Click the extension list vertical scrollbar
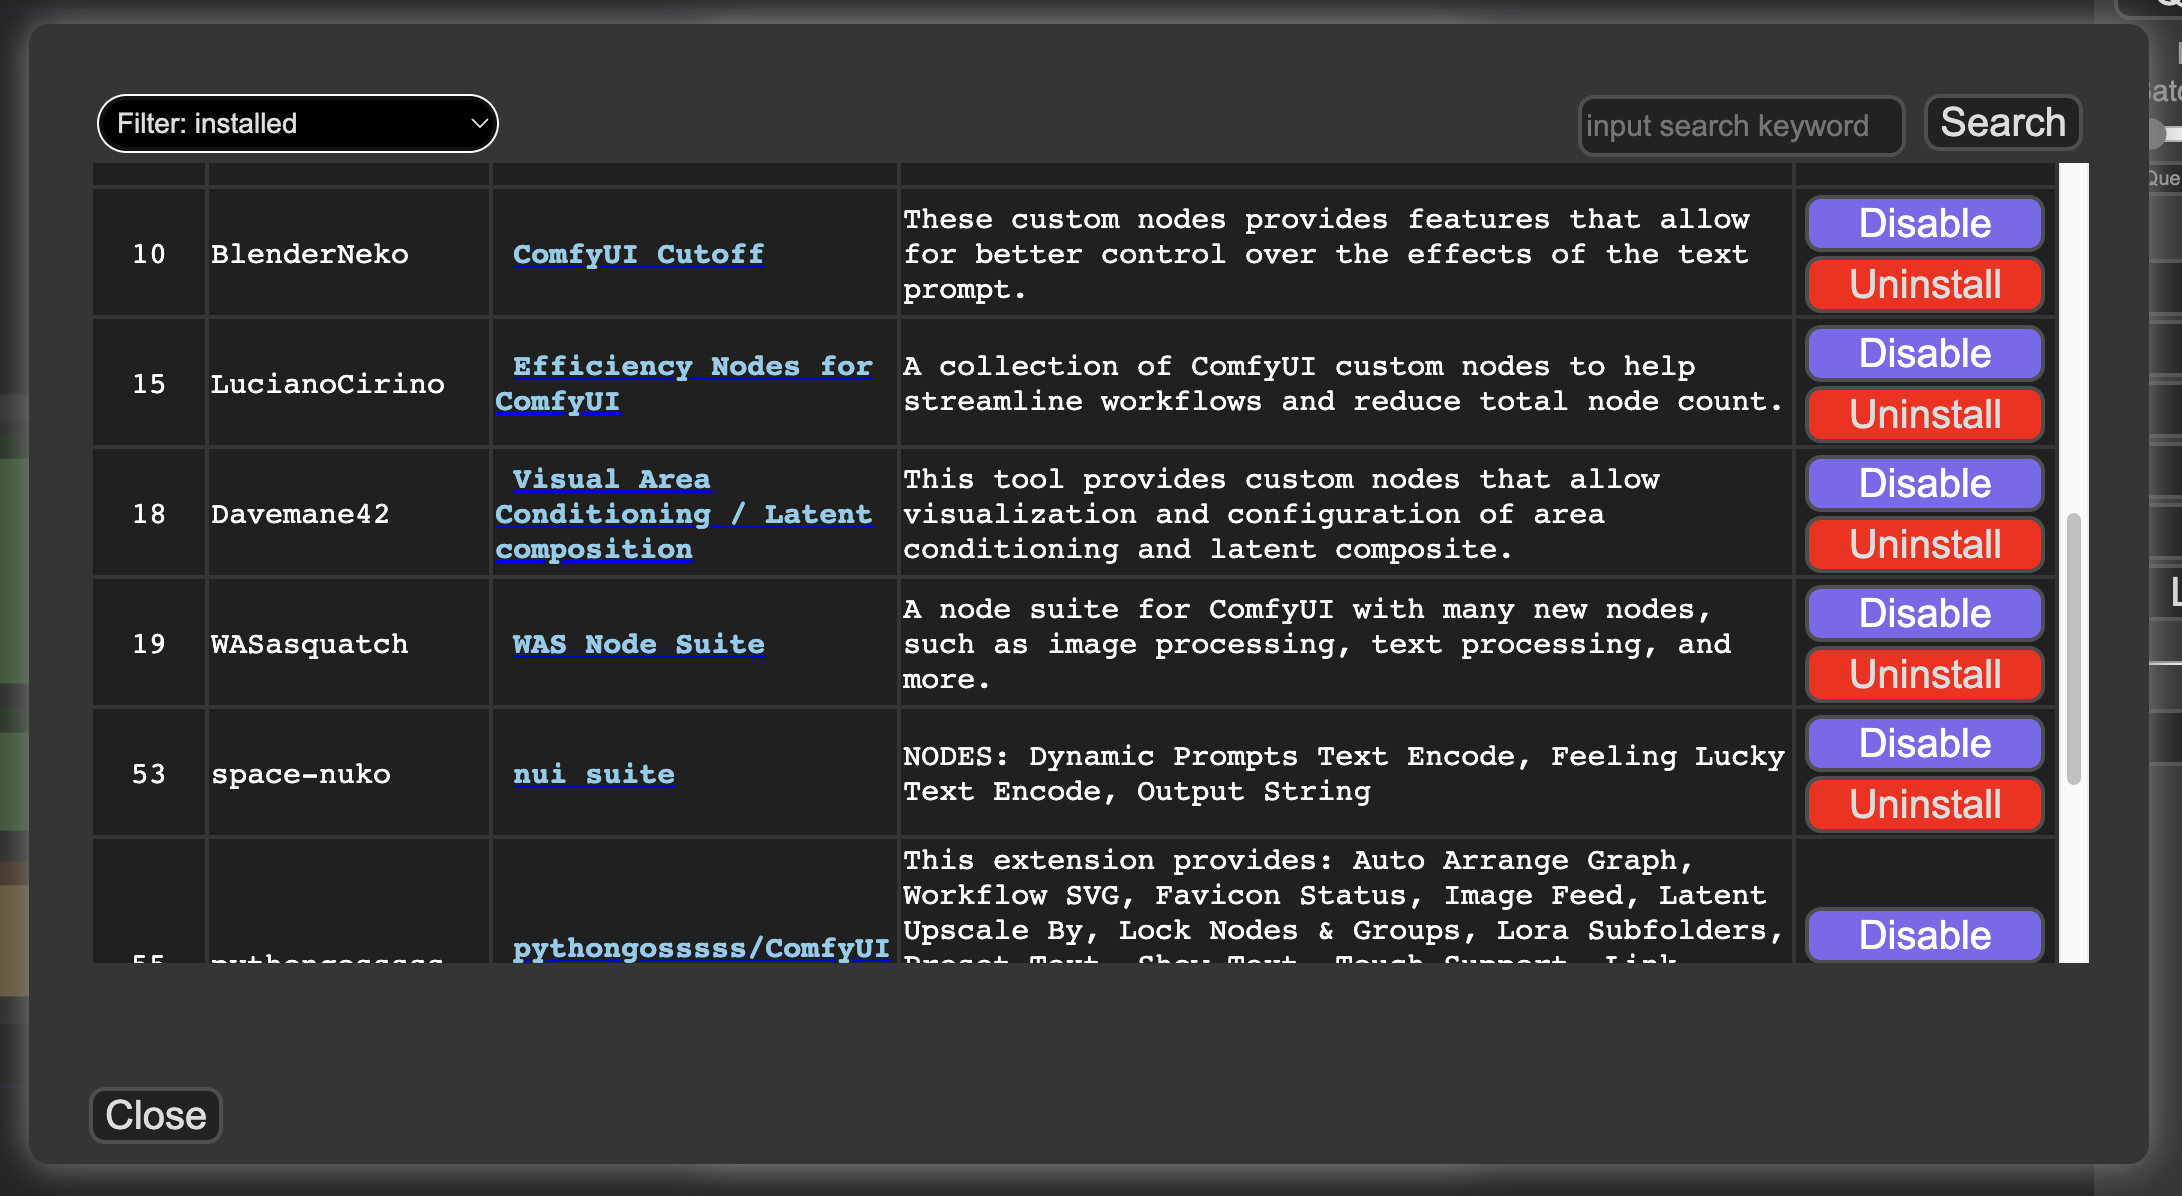This screenshot has height=1196, width=2182. pyautogui.click(x=2073, y=648)
